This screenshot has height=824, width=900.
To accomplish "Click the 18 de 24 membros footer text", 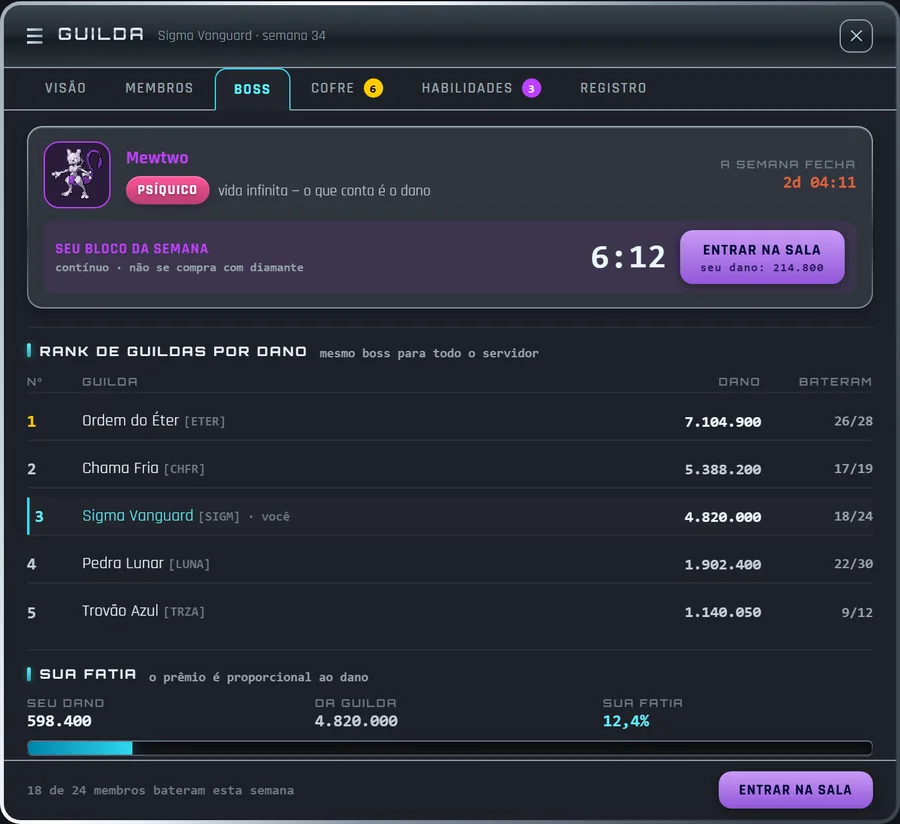I will click(x=160, y=790).
